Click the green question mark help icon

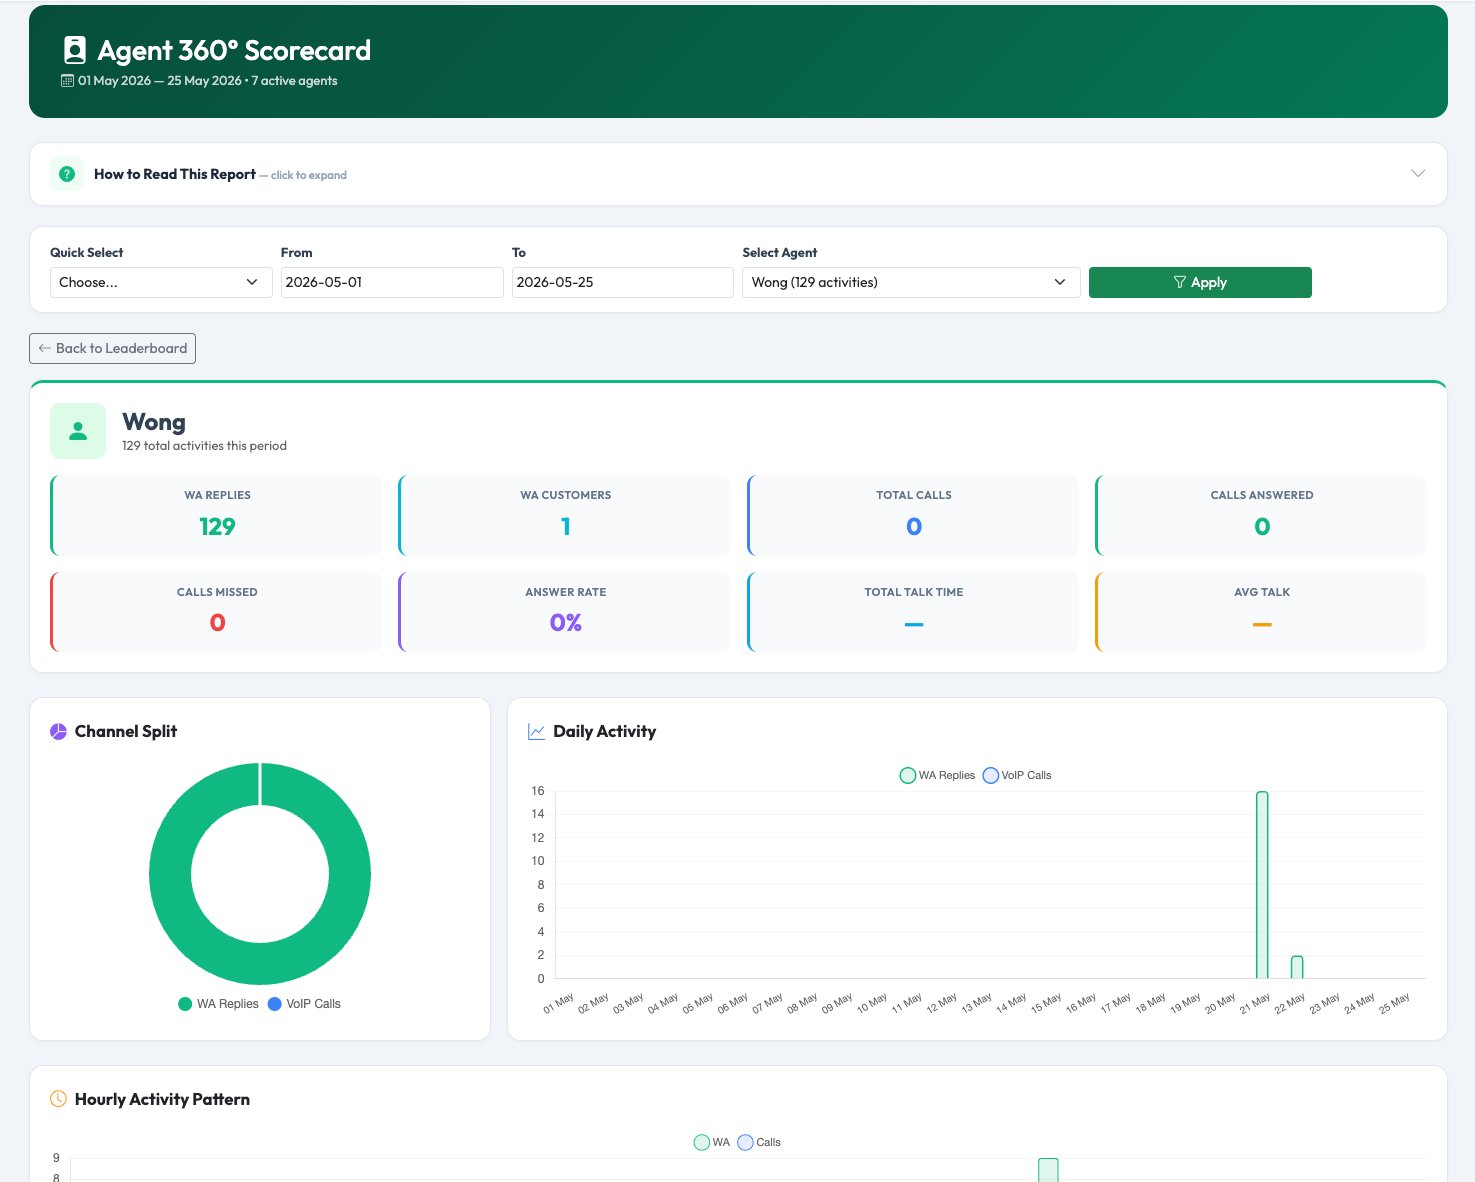67,174
